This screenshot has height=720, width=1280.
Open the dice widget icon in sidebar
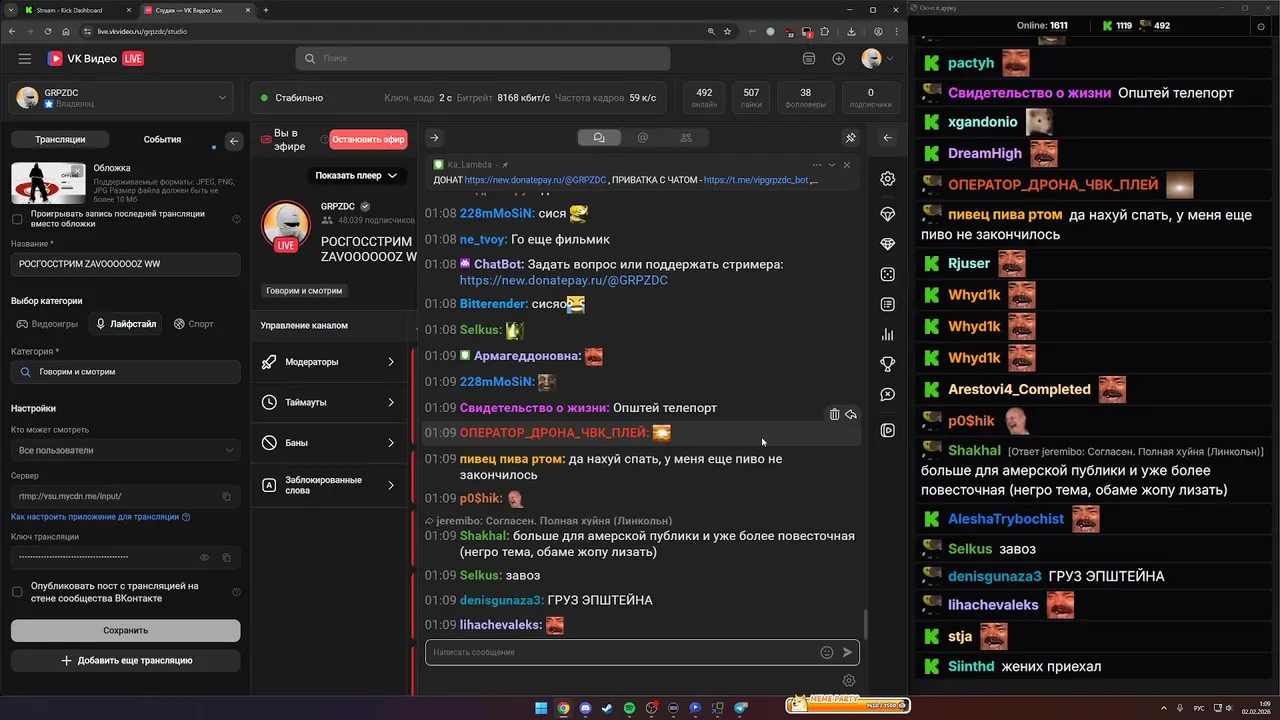click(x=887, y=274)
